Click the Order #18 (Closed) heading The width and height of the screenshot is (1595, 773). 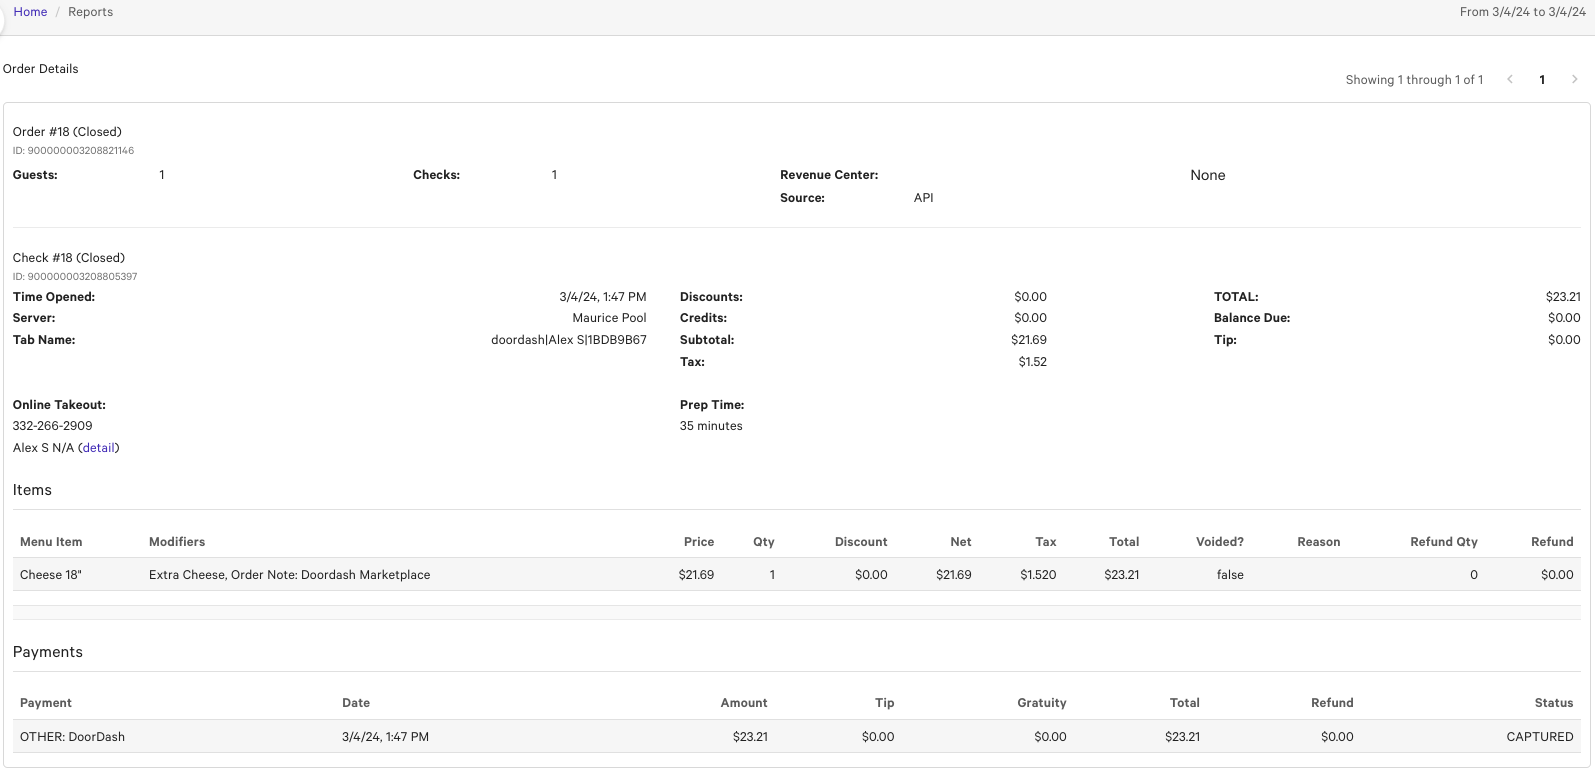coord(67,132)
